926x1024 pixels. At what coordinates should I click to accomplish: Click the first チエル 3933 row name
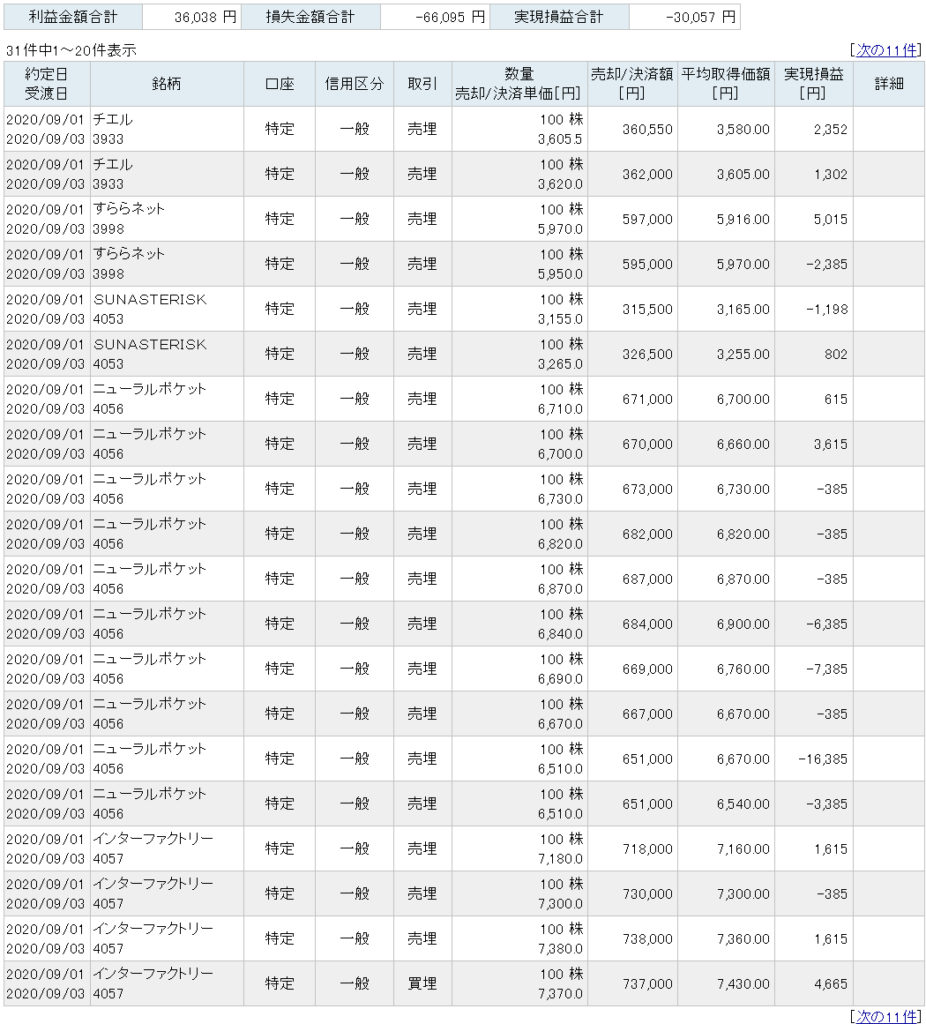[112, 129]
